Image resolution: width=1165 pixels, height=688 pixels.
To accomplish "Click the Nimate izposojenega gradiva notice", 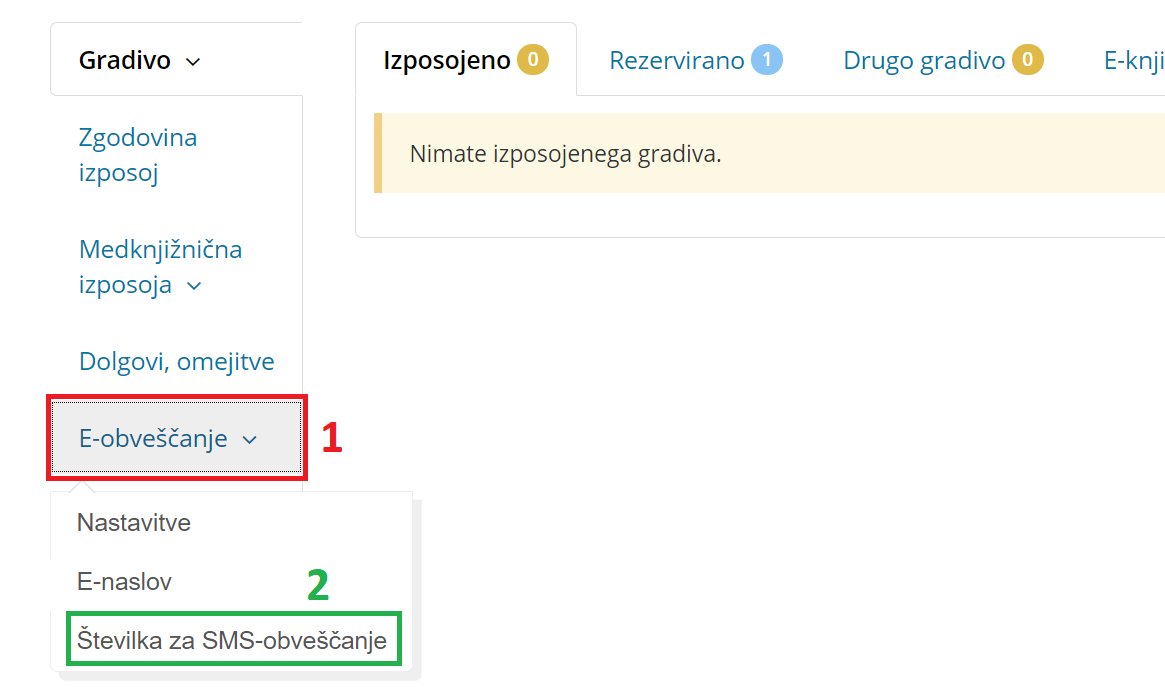I will point(770,153).
